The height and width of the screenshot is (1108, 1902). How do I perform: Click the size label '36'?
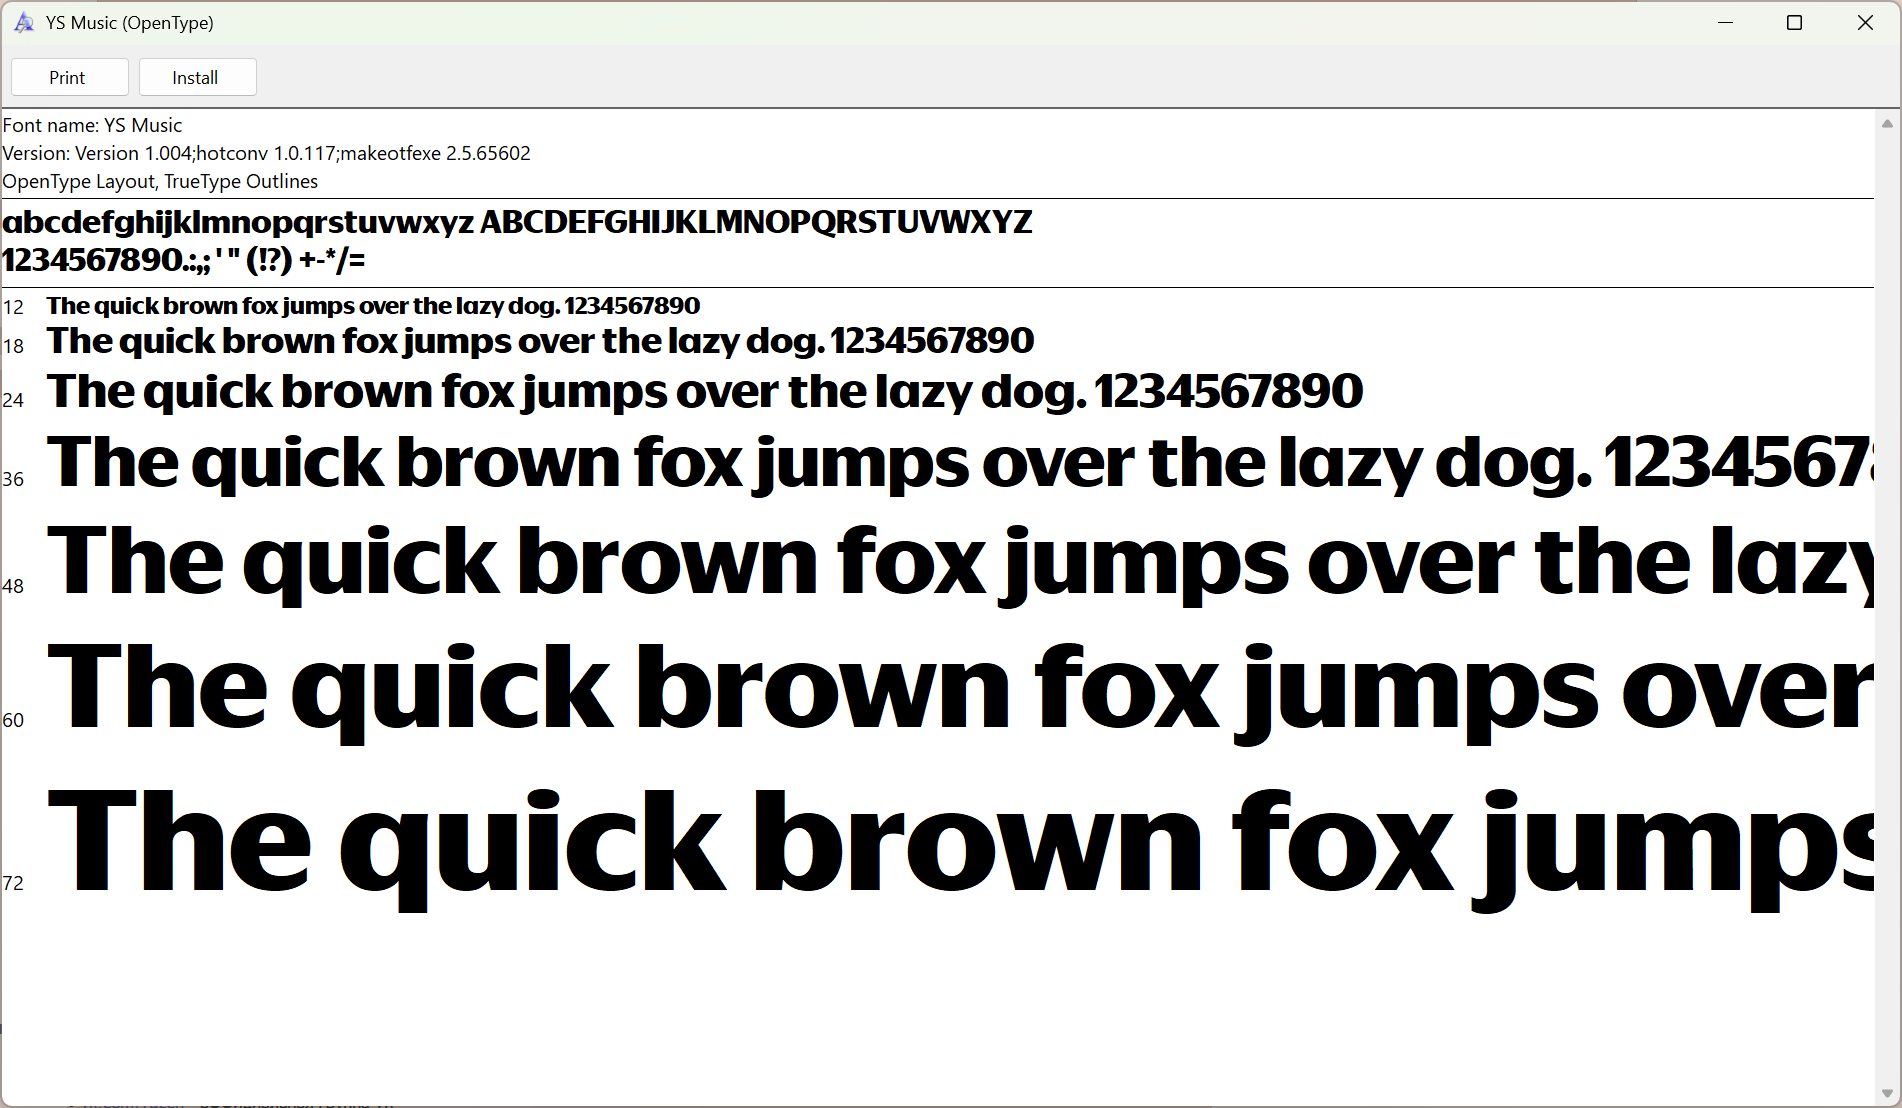pos(13,479)
